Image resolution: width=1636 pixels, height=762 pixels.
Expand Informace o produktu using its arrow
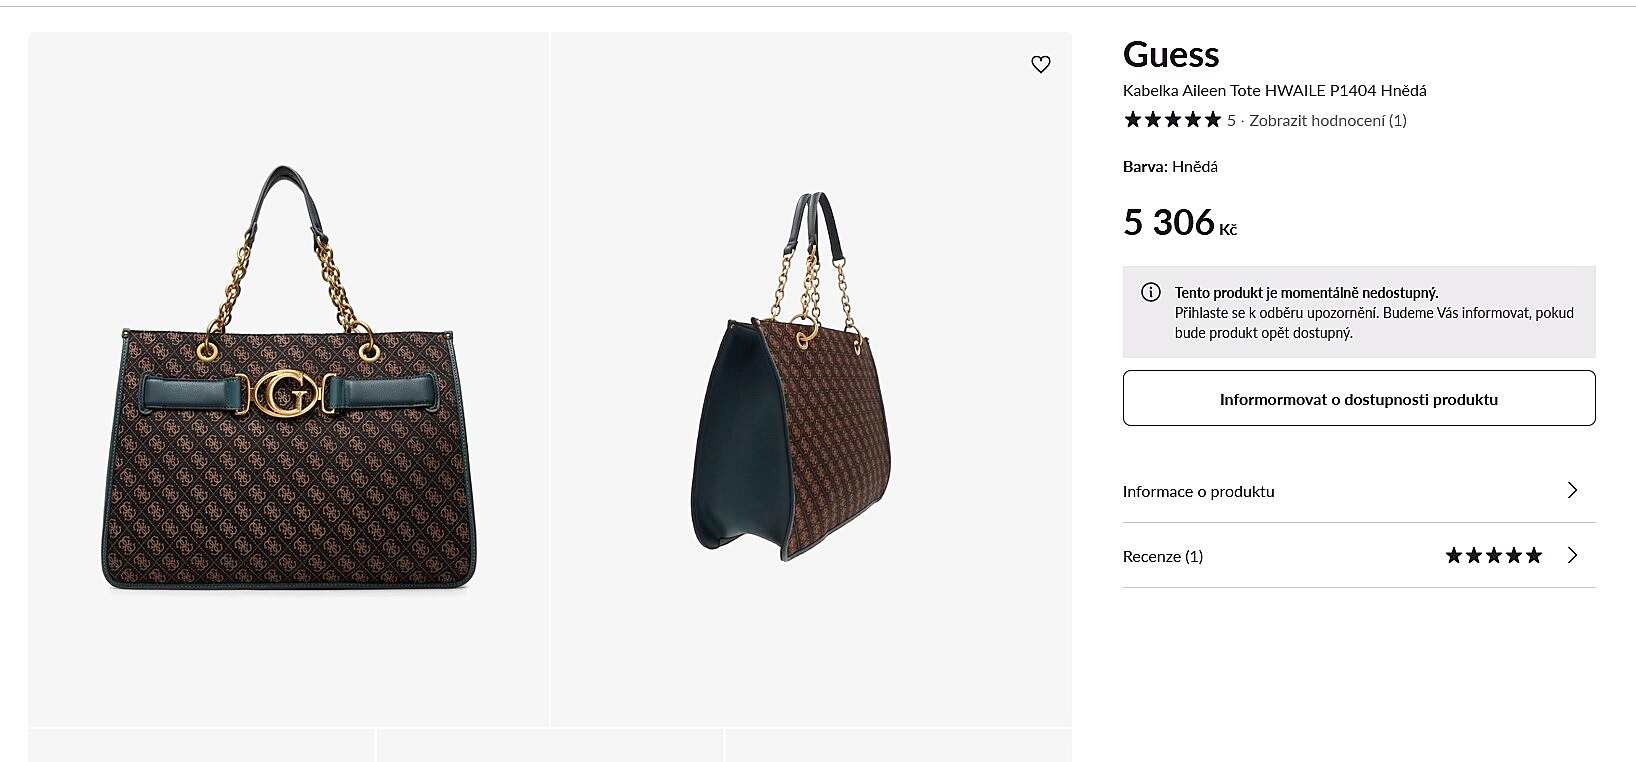(1572, 490)
